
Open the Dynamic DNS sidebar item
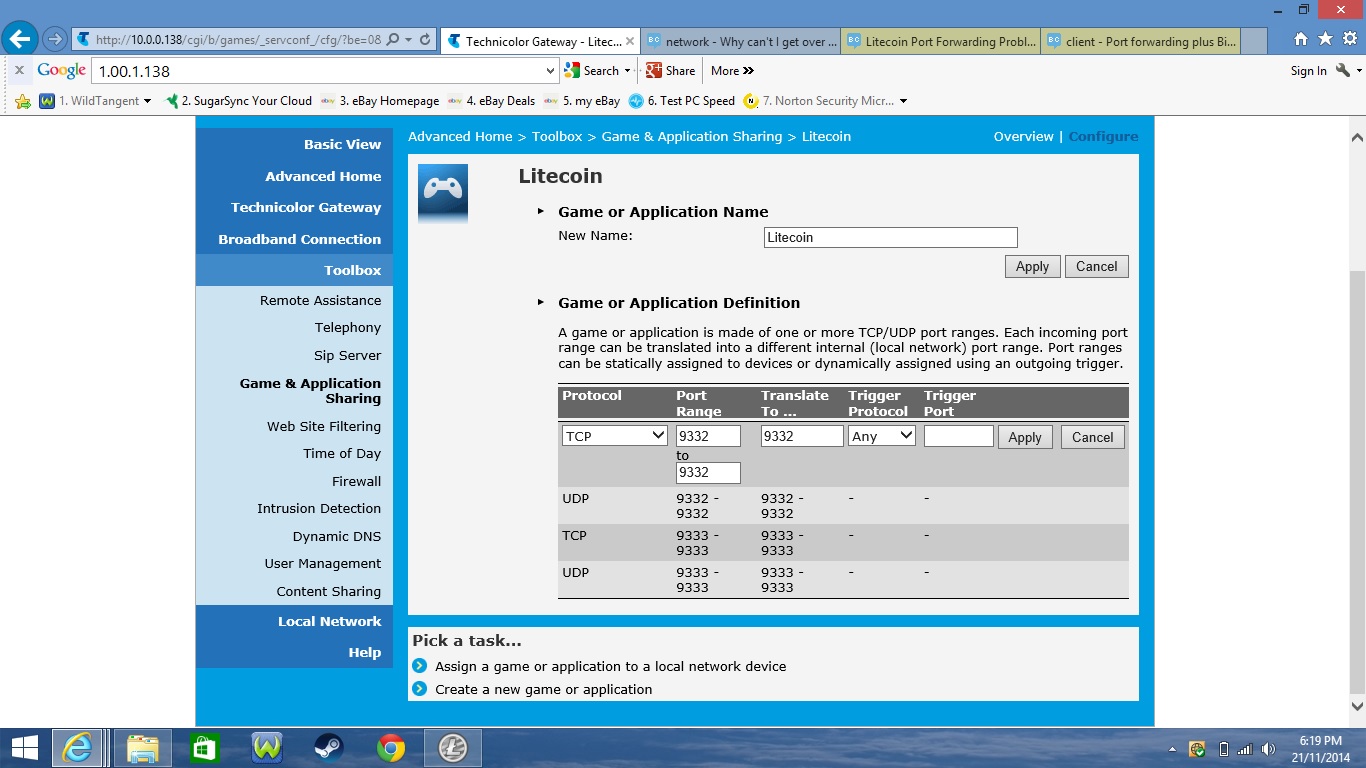click(x=337, y=536)
